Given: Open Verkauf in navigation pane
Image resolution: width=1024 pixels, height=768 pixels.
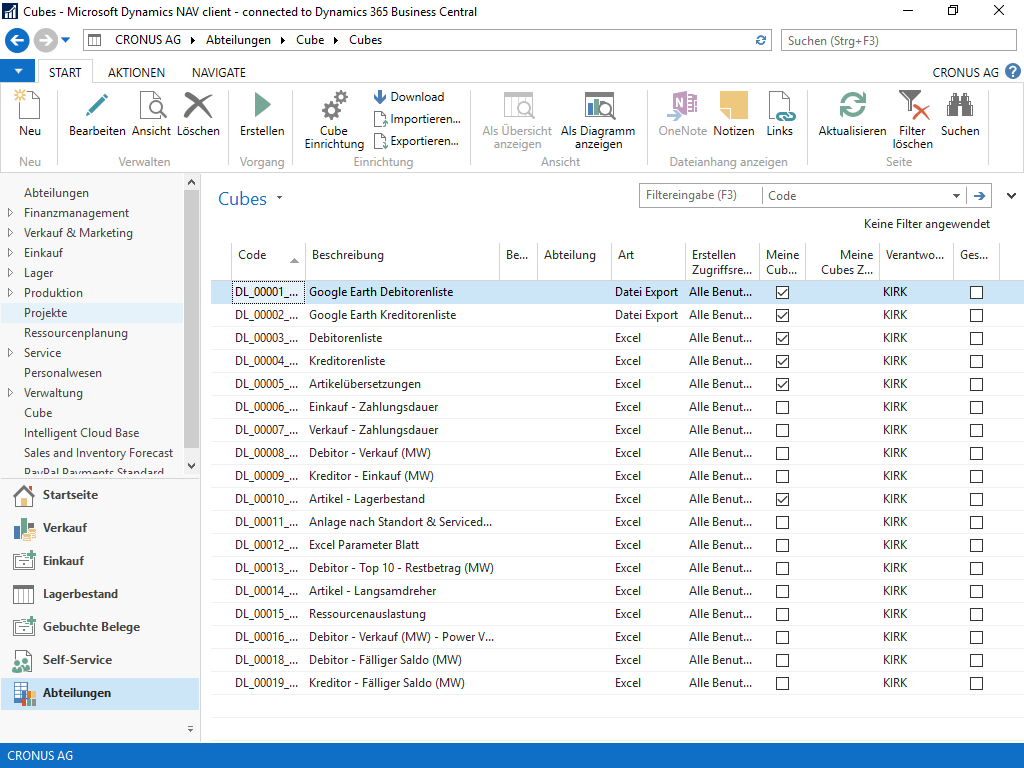Looking at the screenshot, I should coord(99,528).
